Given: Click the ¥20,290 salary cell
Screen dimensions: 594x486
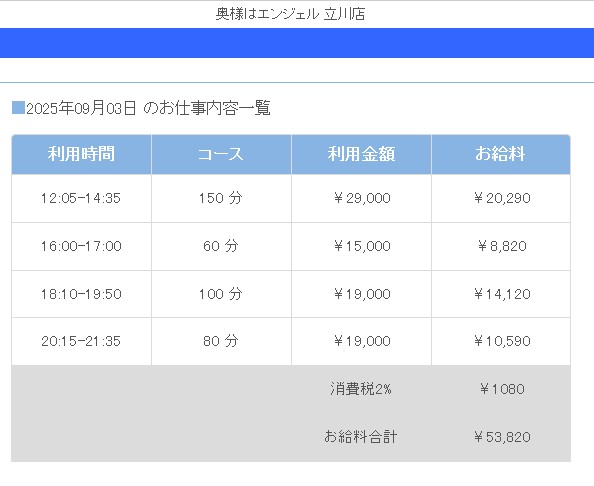Looking at the screenshot, I should point(501,198).
